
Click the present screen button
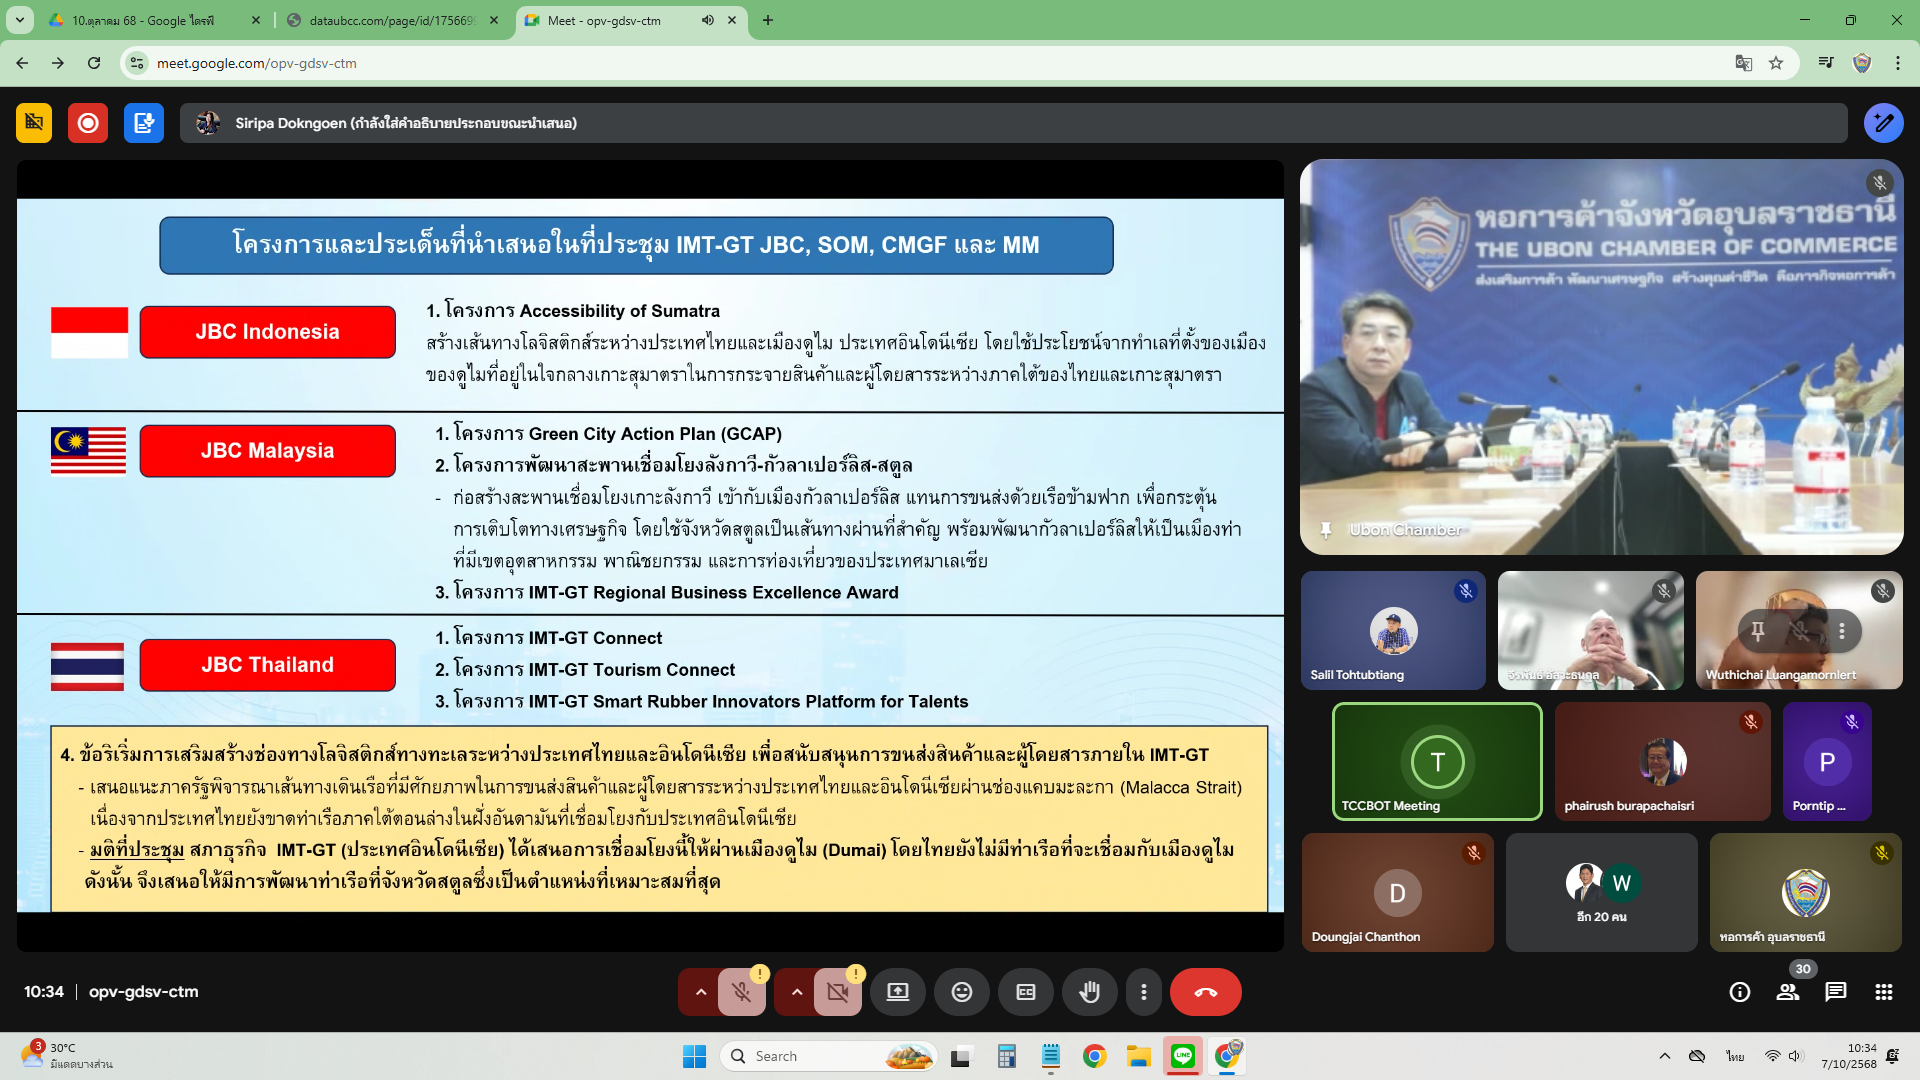(x=897, y=992)
